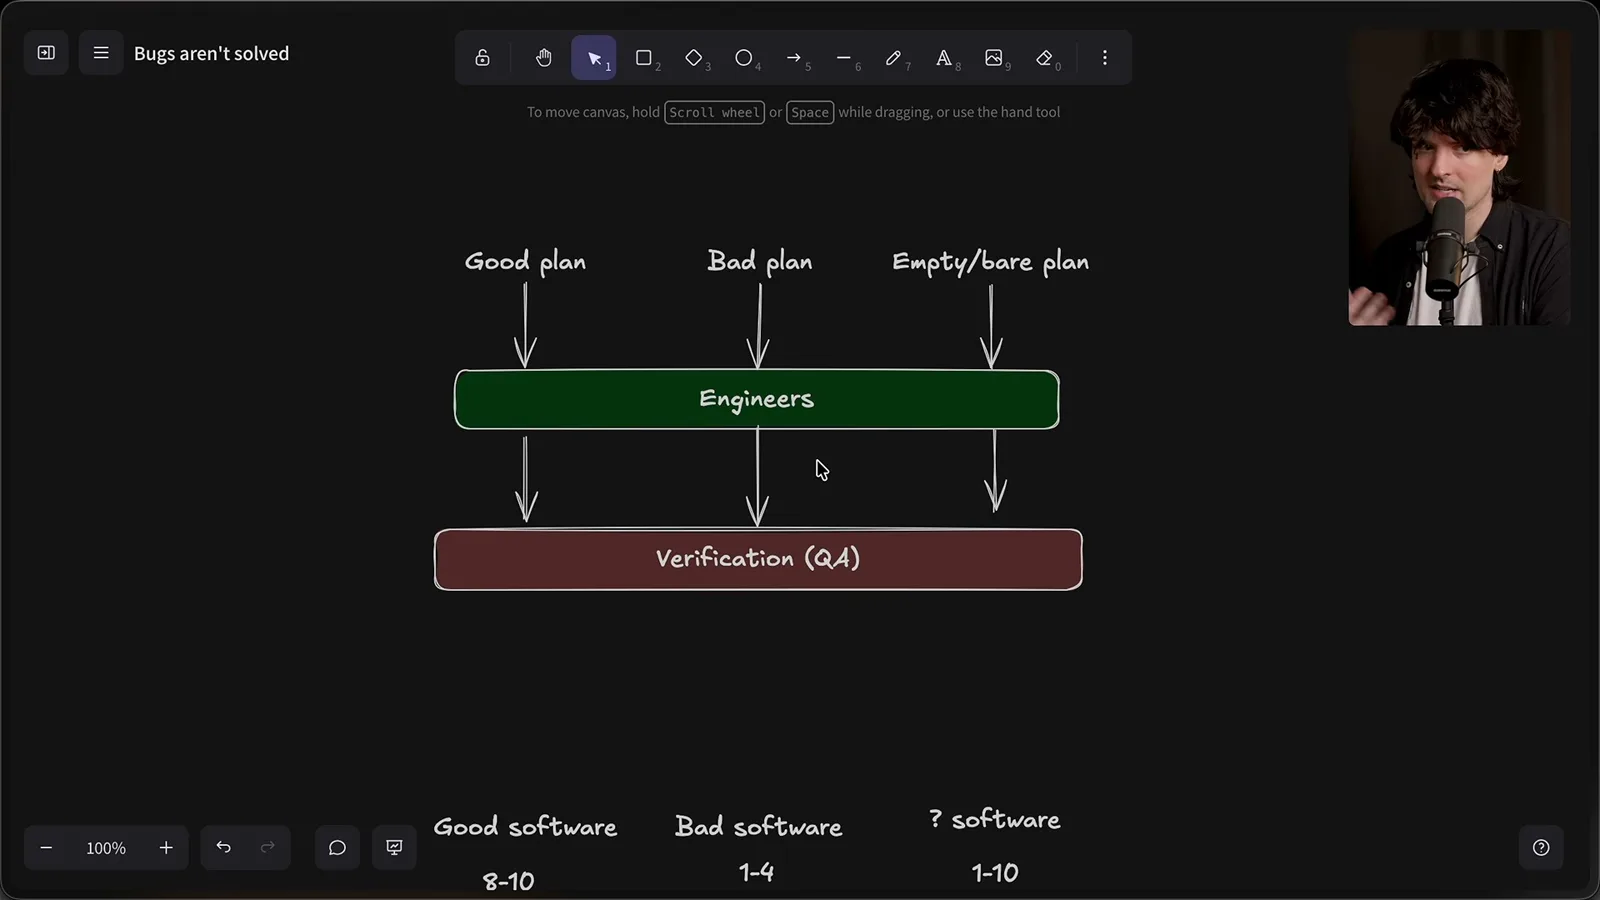
Task: Select the Diamond shape tool
Action: (x=694, y=58)
